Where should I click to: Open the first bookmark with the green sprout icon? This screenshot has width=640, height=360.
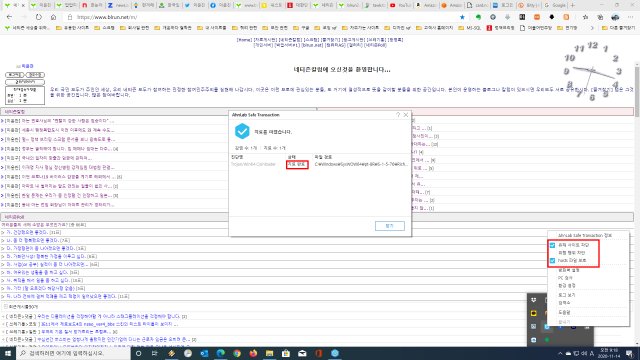coord(27,28)
